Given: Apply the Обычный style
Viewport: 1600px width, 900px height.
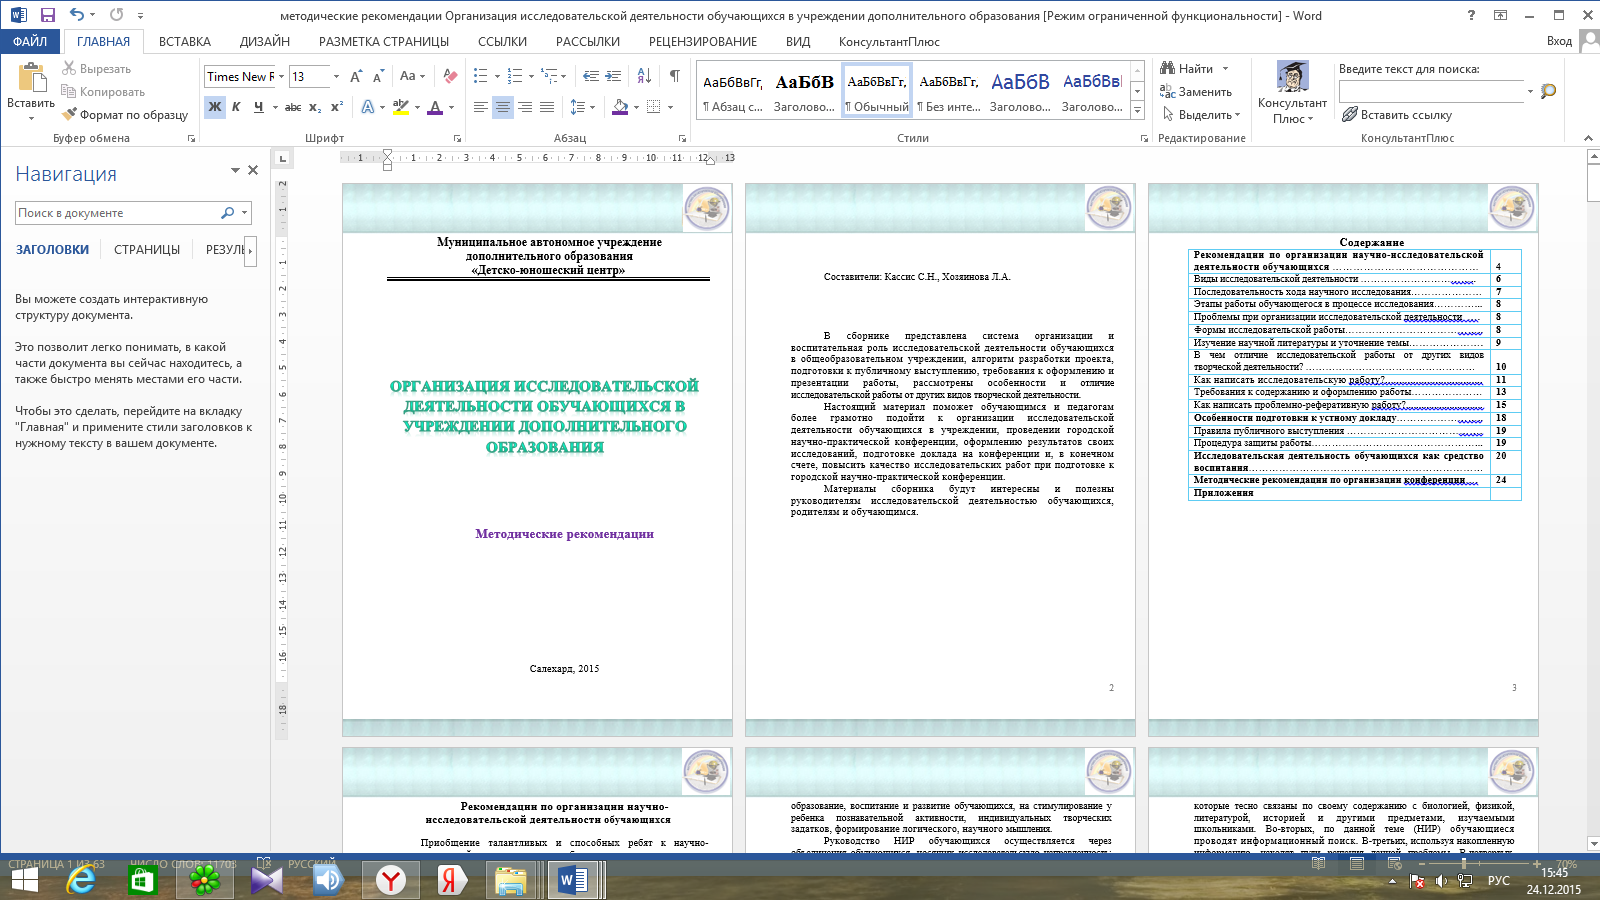Looking at the screenshot, I should click(877, 93).
